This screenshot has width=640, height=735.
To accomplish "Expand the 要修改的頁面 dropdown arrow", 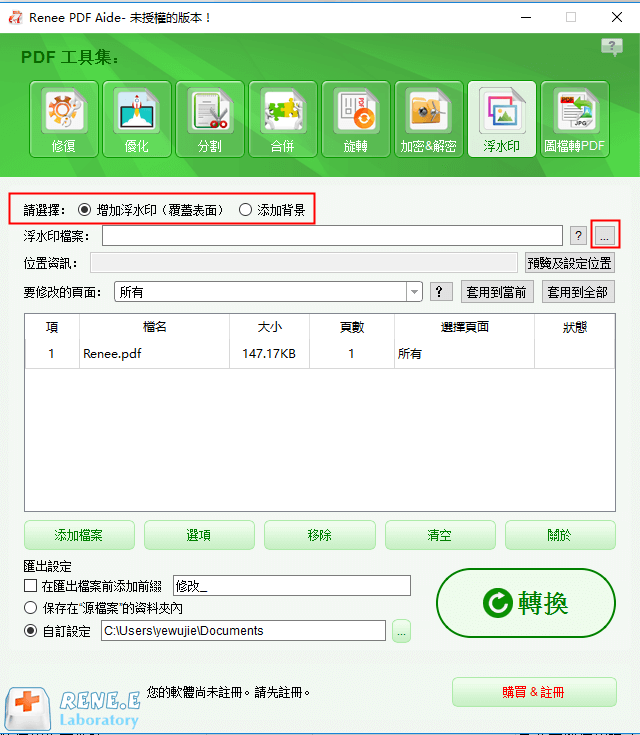I will pos(414,292).
